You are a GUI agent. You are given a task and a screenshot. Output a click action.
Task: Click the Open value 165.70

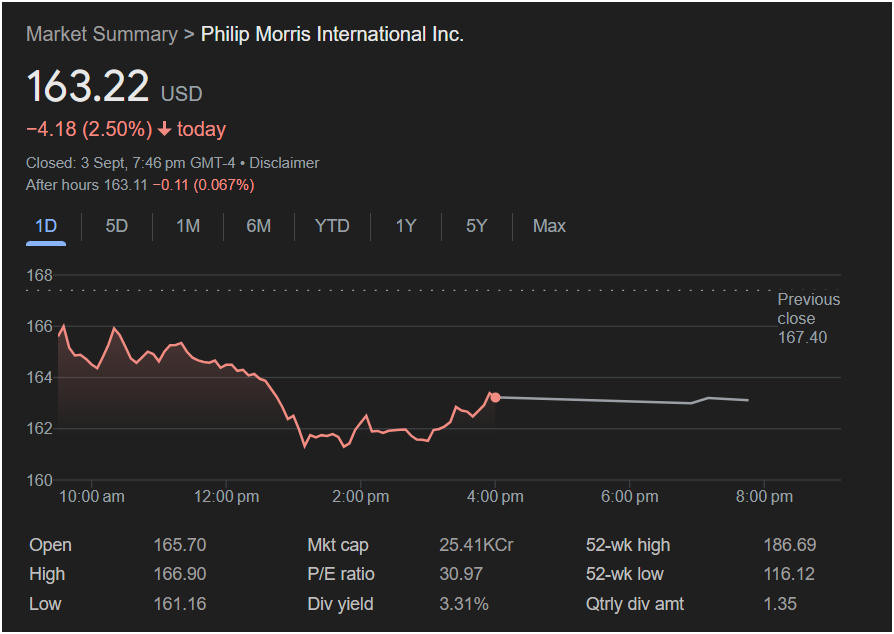tap(180, 545)
